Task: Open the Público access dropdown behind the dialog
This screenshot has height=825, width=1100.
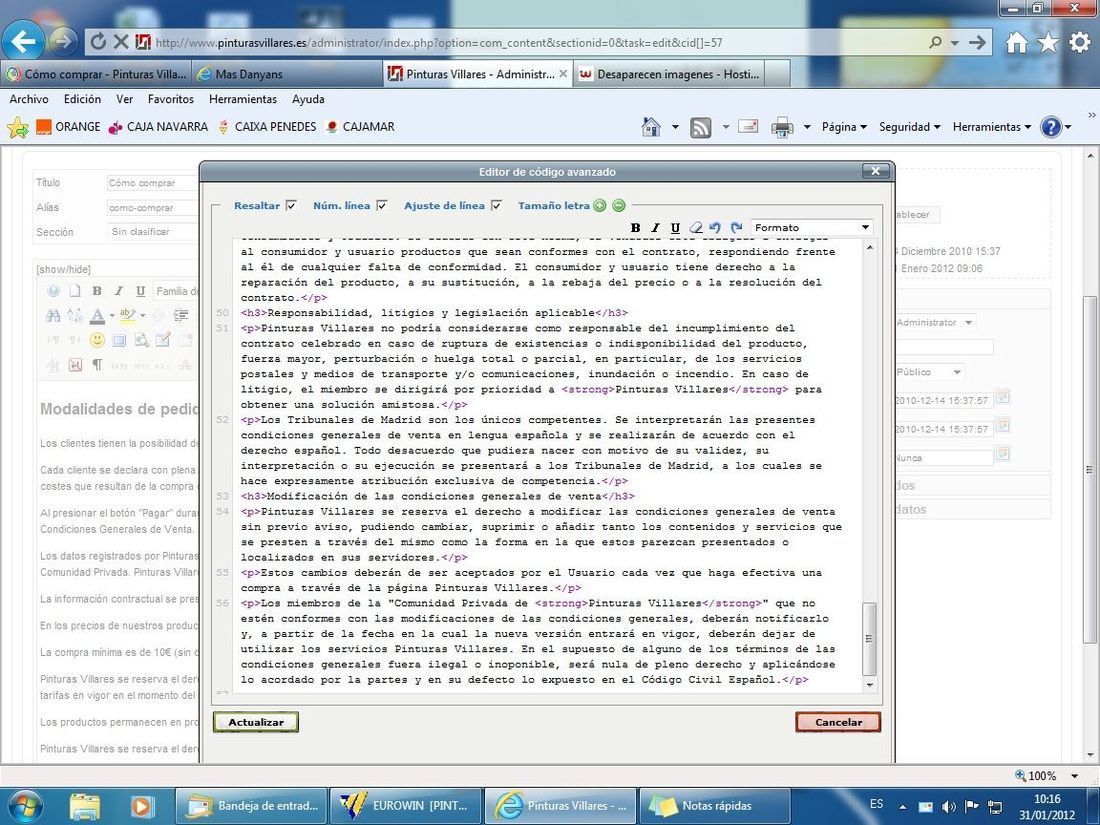Action: [x=930, y=372]
